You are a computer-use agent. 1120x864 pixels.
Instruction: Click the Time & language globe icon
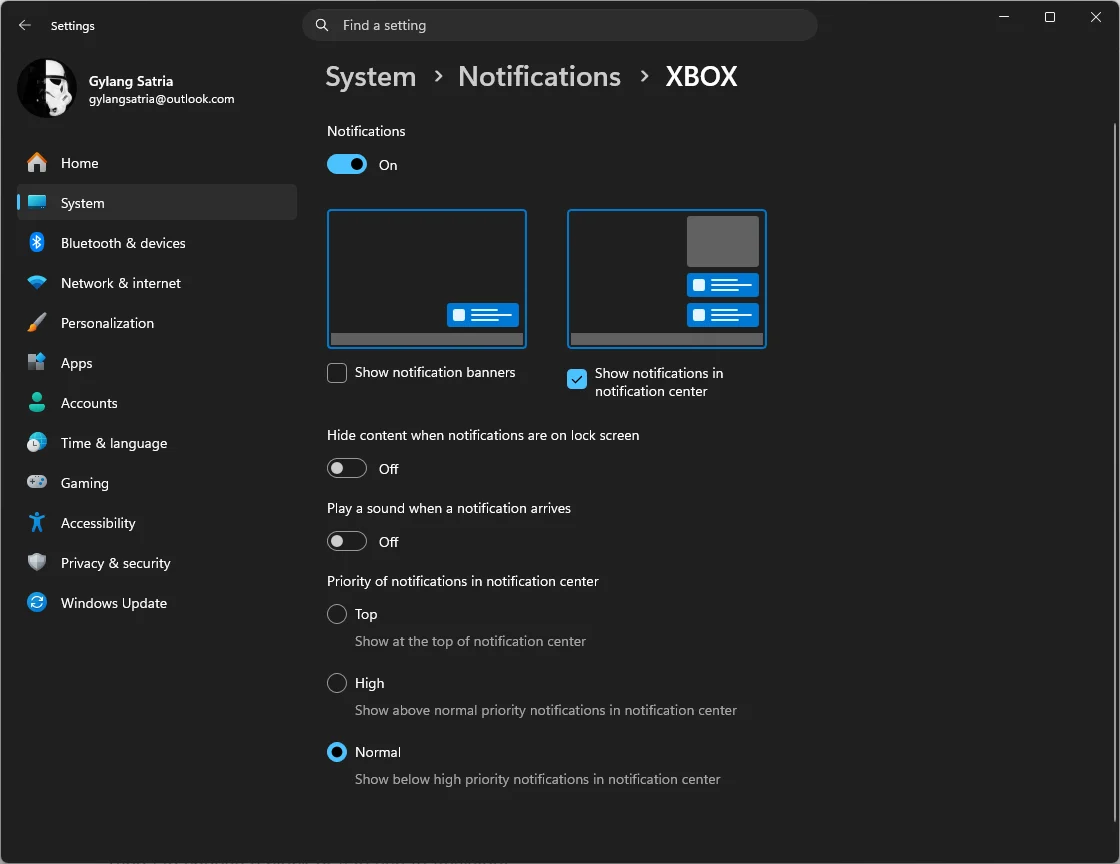point(37,443)
